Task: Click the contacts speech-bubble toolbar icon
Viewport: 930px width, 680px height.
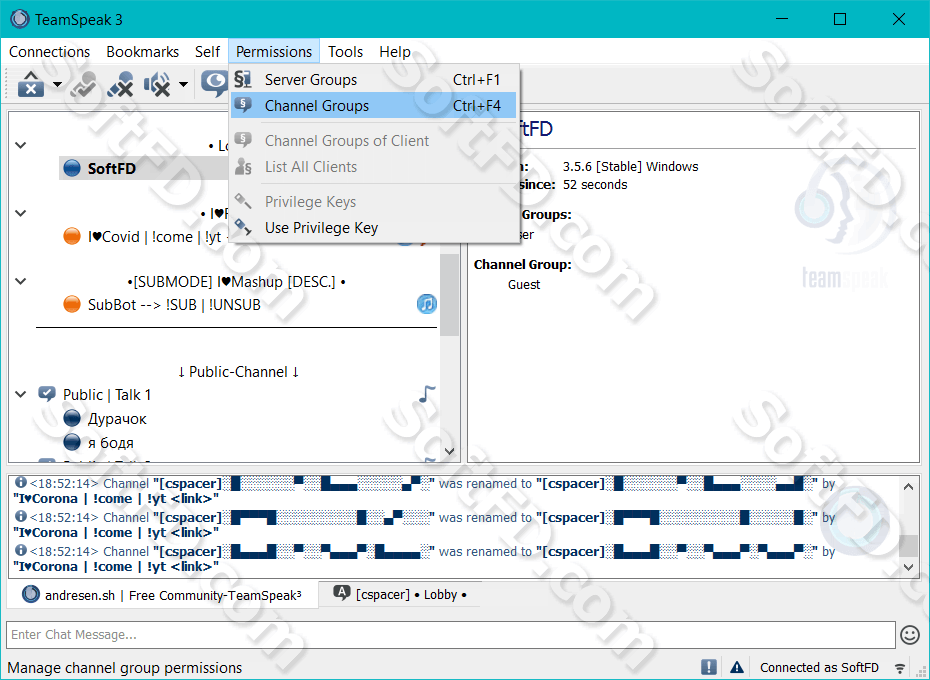Action: point(214,83)
